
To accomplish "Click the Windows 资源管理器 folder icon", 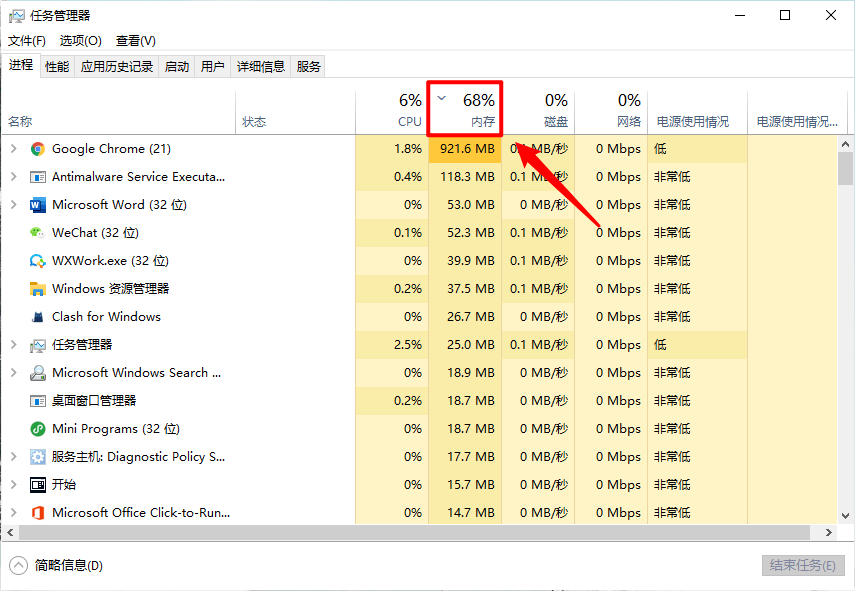I will pos(38,288).
